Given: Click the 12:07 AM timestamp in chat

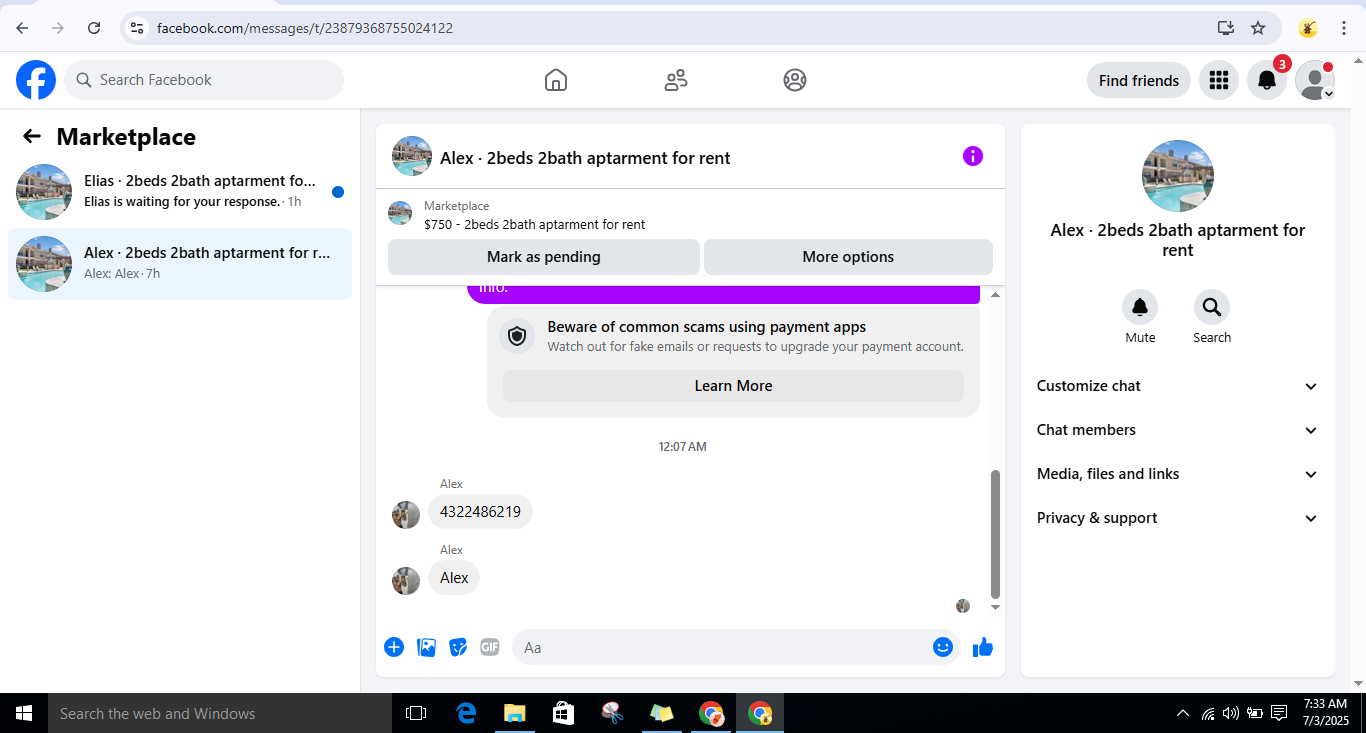Looking at the screenshot, I should (683, 447).
